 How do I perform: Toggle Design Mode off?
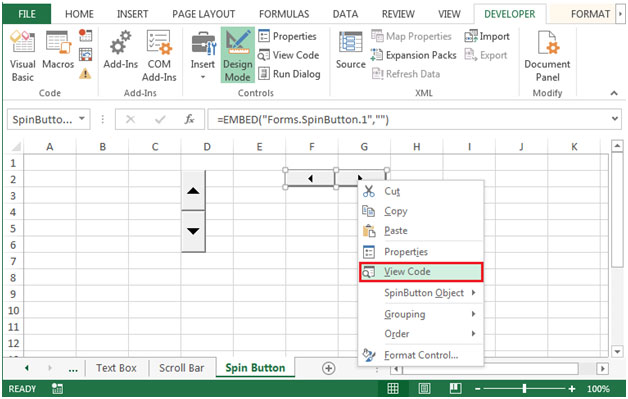click(238, 55)
